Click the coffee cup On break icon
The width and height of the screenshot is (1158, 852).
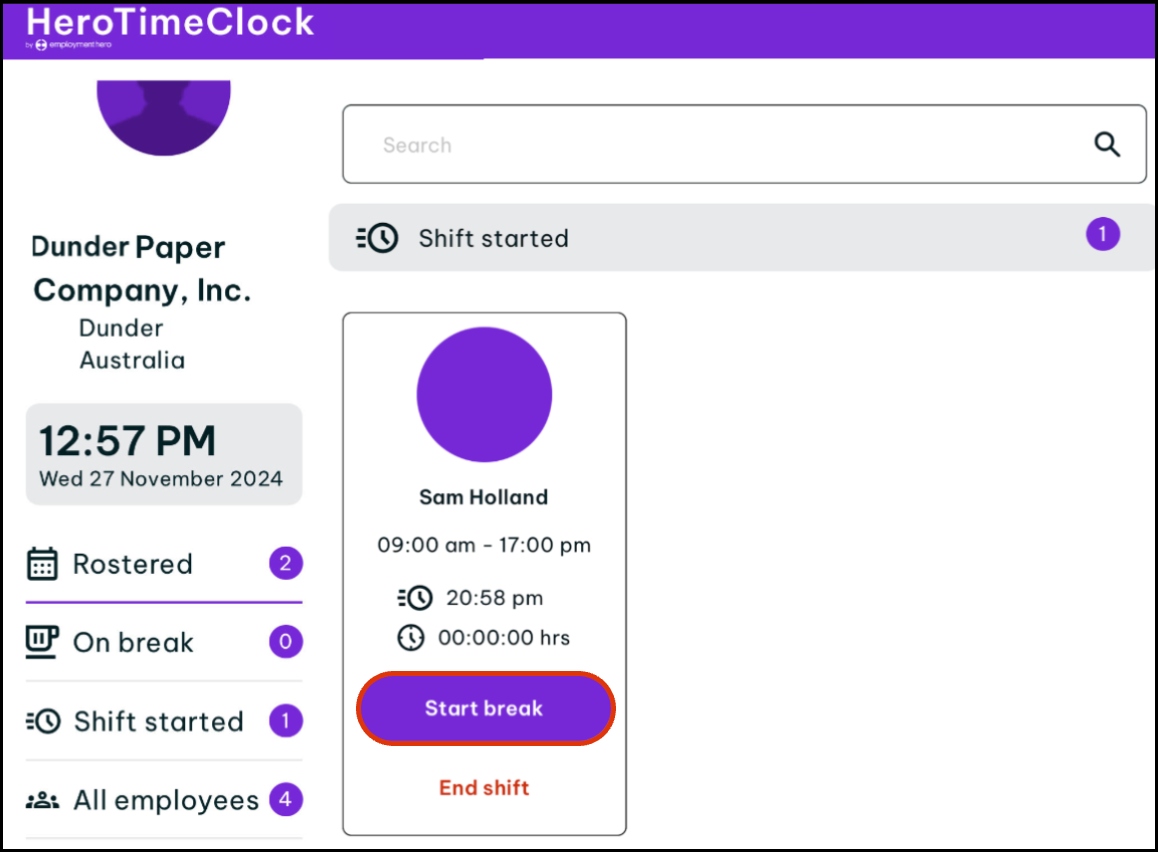click(42, 642)
